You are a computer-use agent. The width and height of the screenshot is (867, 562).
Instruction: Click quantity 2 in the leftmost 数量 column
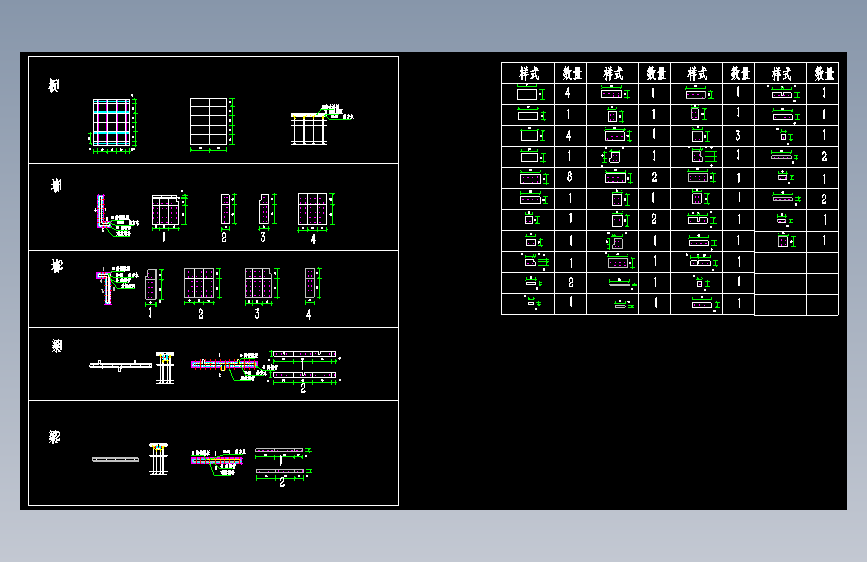pyautogui.click(x=571, y=283)
